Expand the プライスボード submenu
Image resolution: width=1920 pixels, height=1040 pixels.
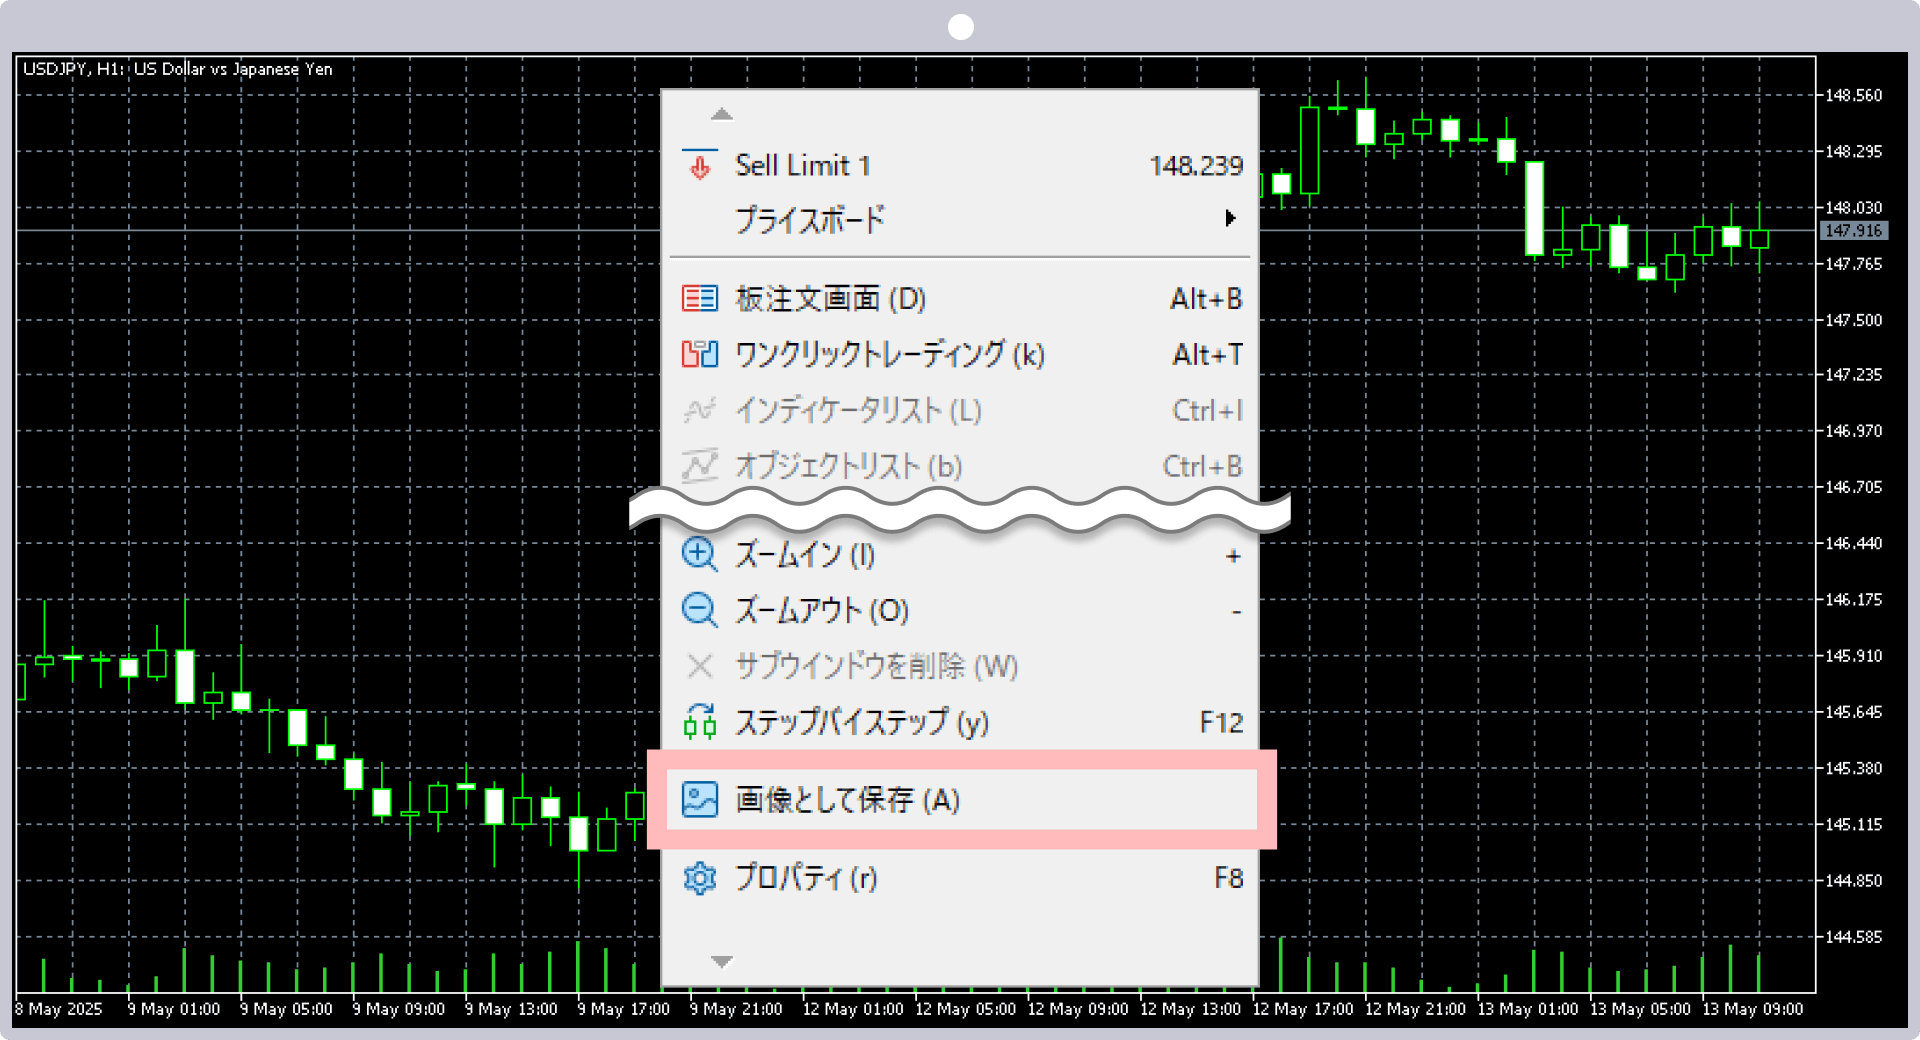pyautogui.click(x=1230, y=219)
